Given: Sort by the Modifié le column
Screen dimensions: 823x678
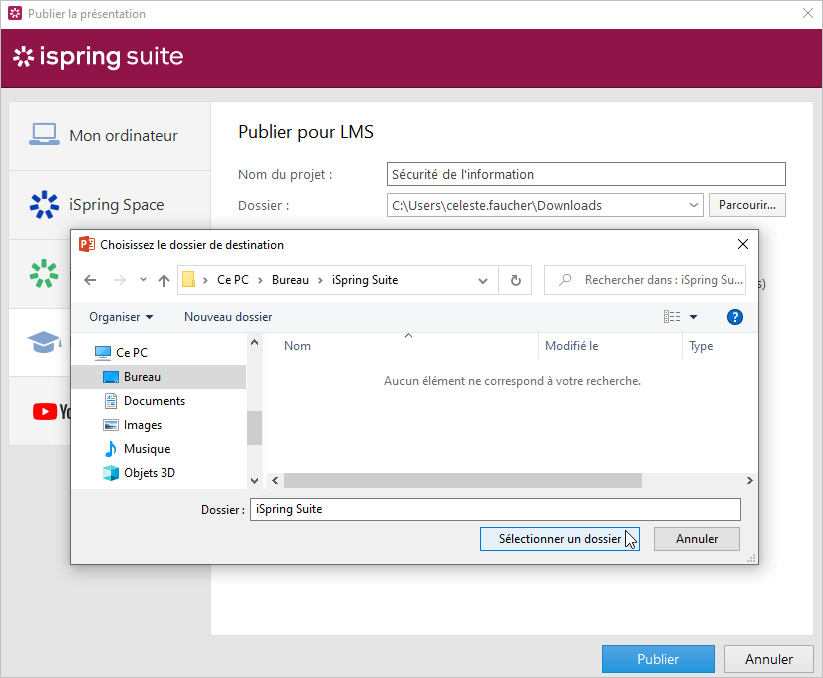Looking at the screenshot, I should click(572, 346).
